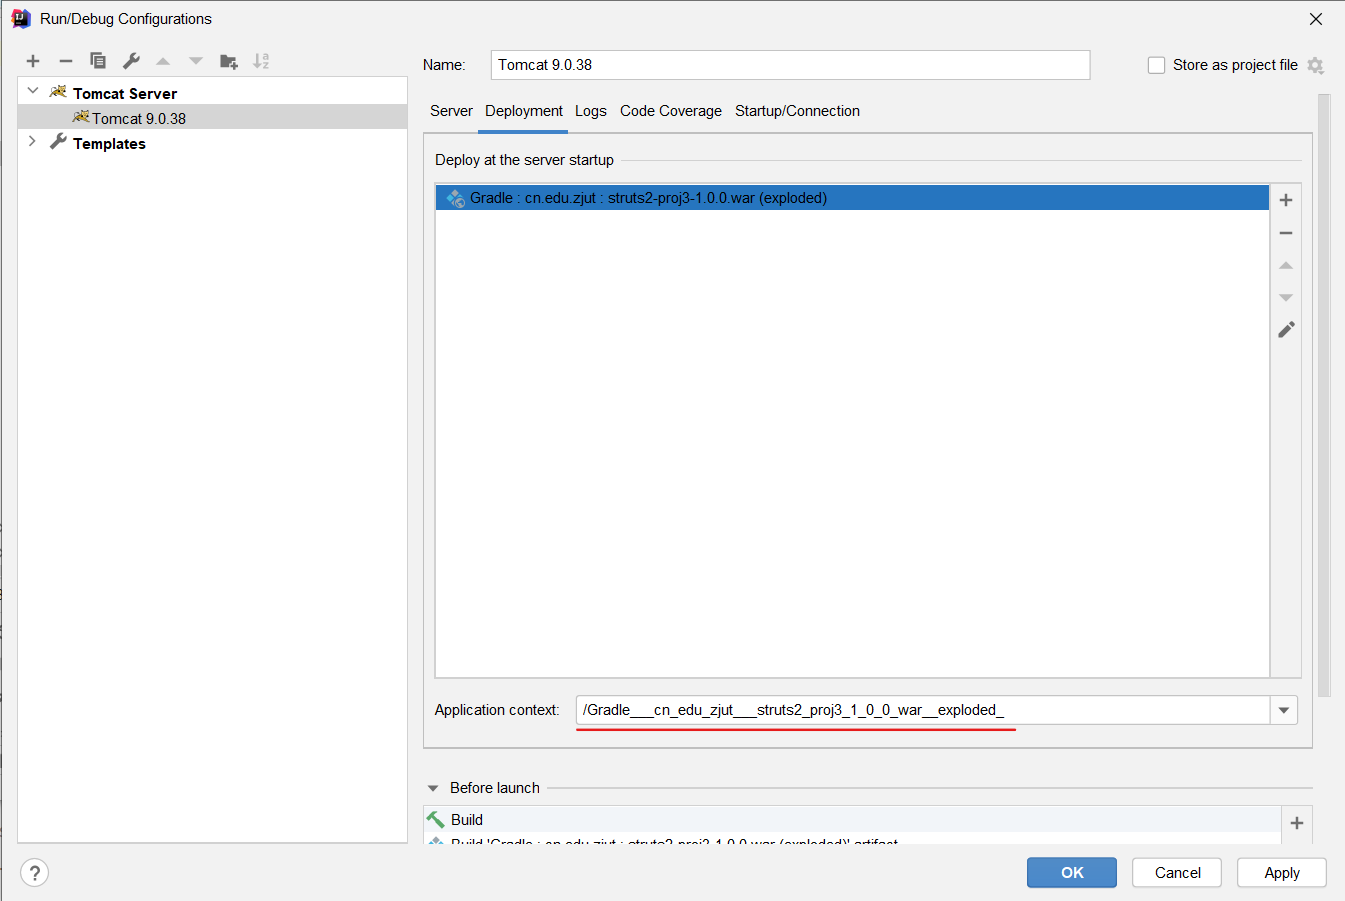This screenshot has width=1345, height=901.
Task: Add a before launch task
Action: point(1297,823)
